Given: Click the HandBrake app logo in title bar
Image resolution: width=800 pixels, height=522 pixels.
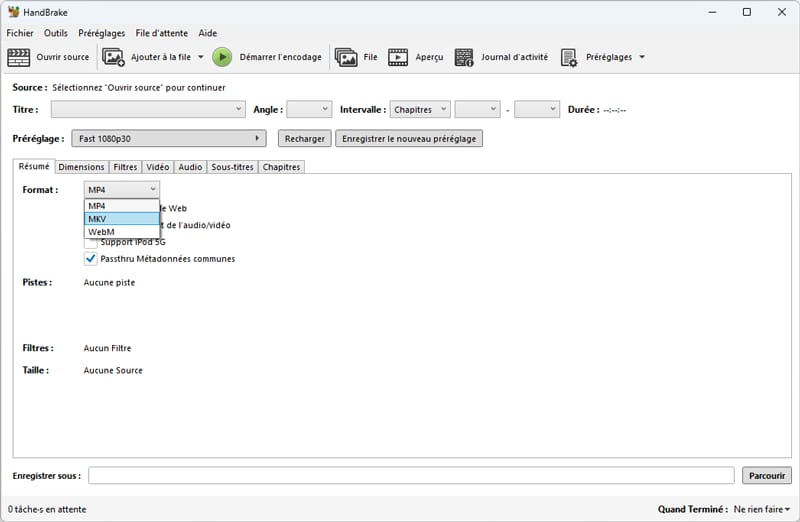Looking at the screenshot, I should [x=13, y=12].
